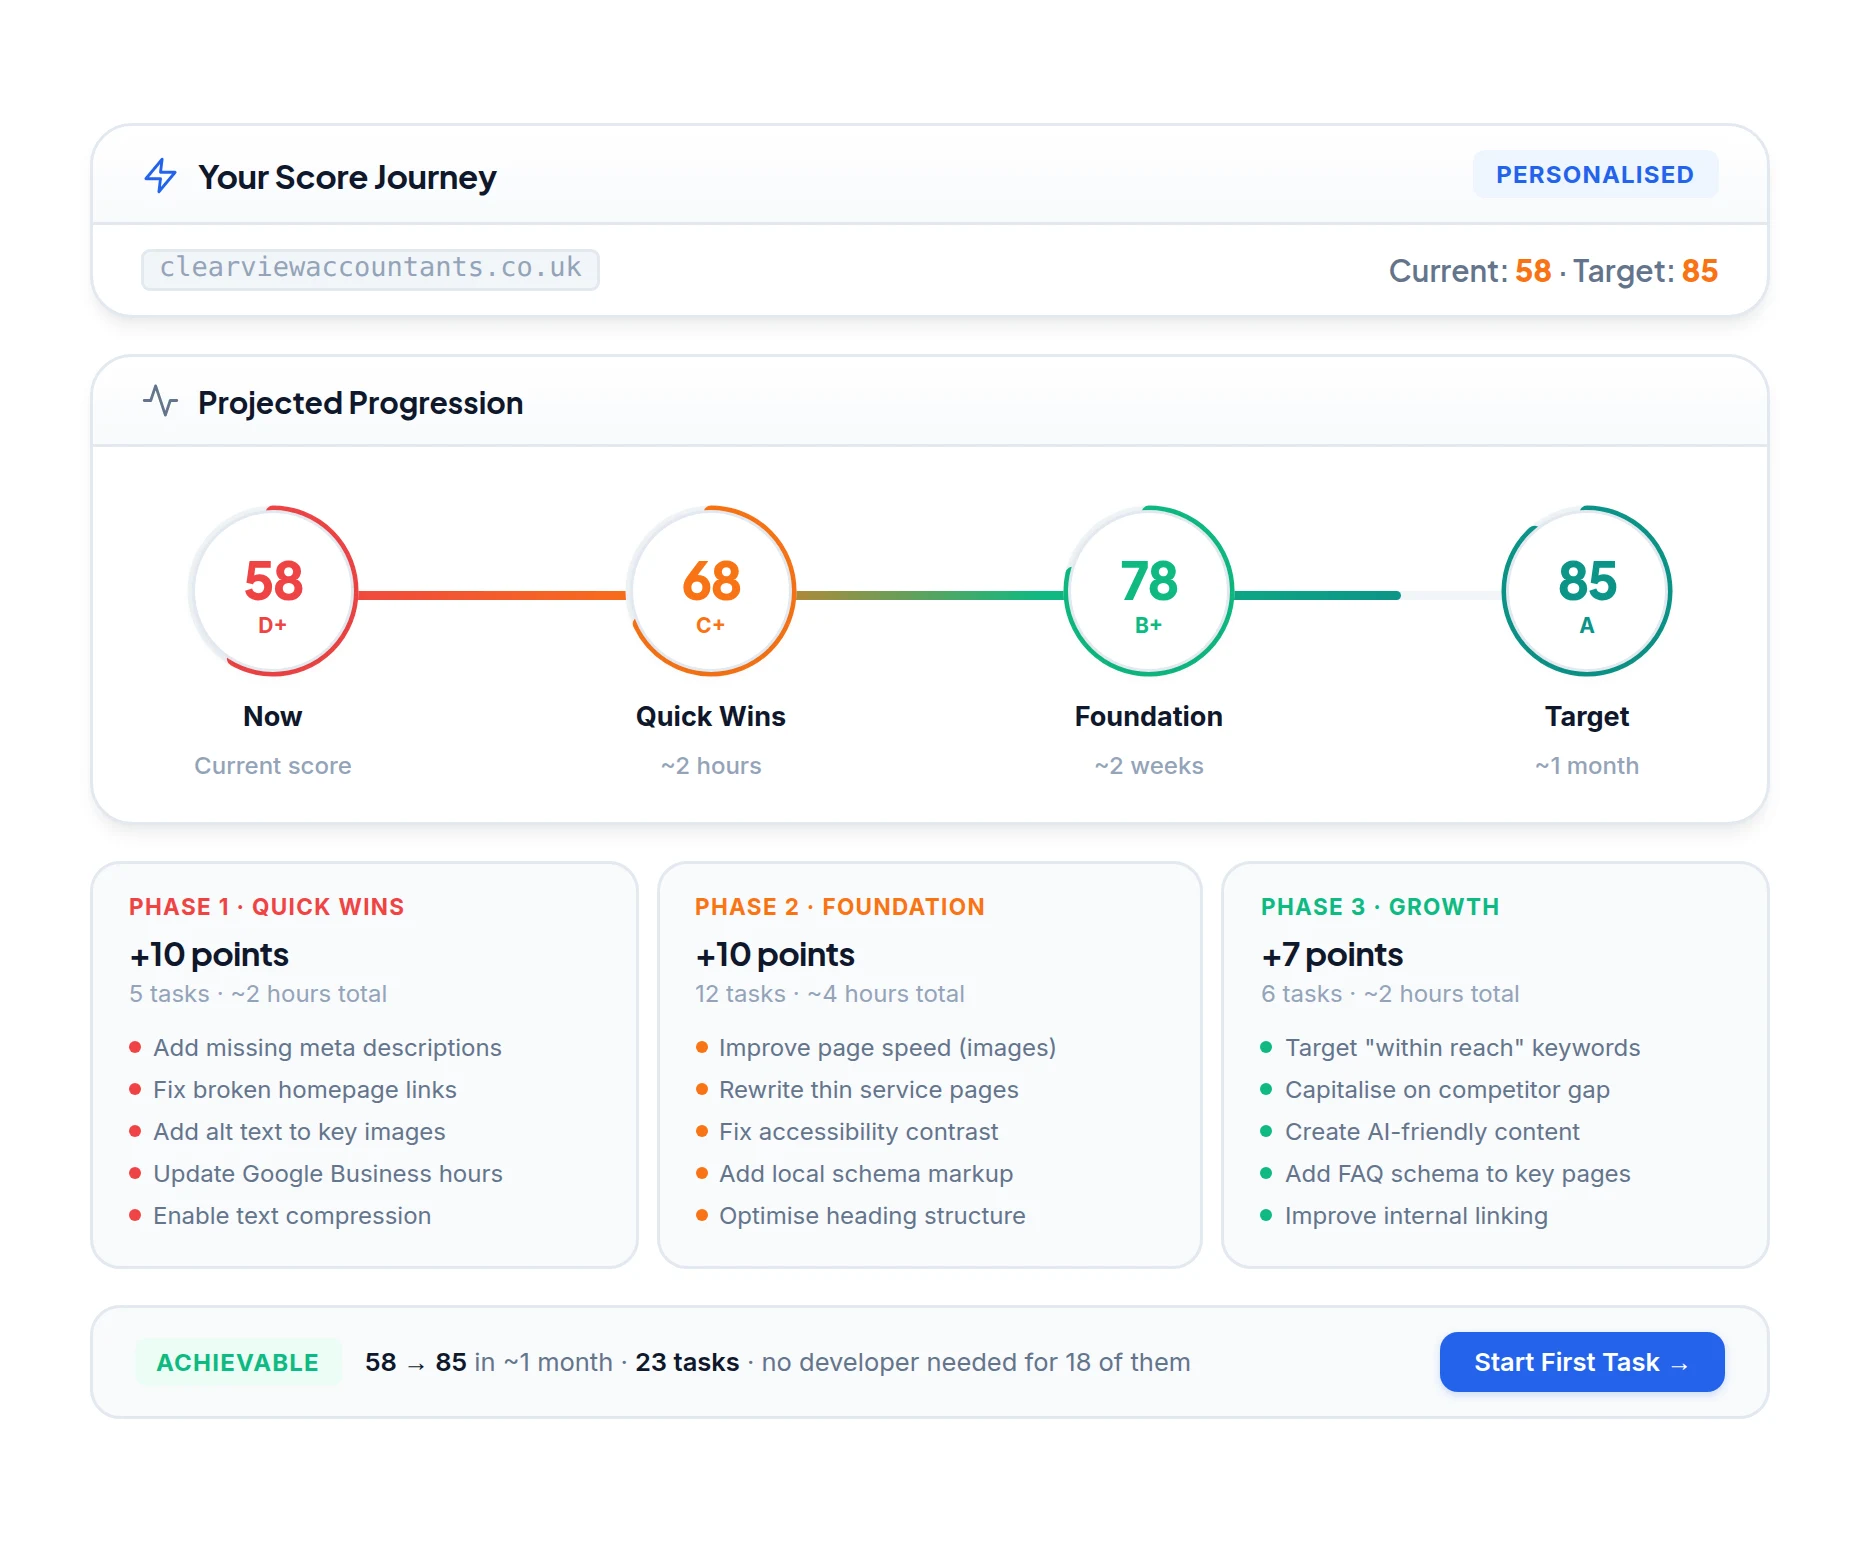Click the 'Current score' label under Now

point(273,765)
